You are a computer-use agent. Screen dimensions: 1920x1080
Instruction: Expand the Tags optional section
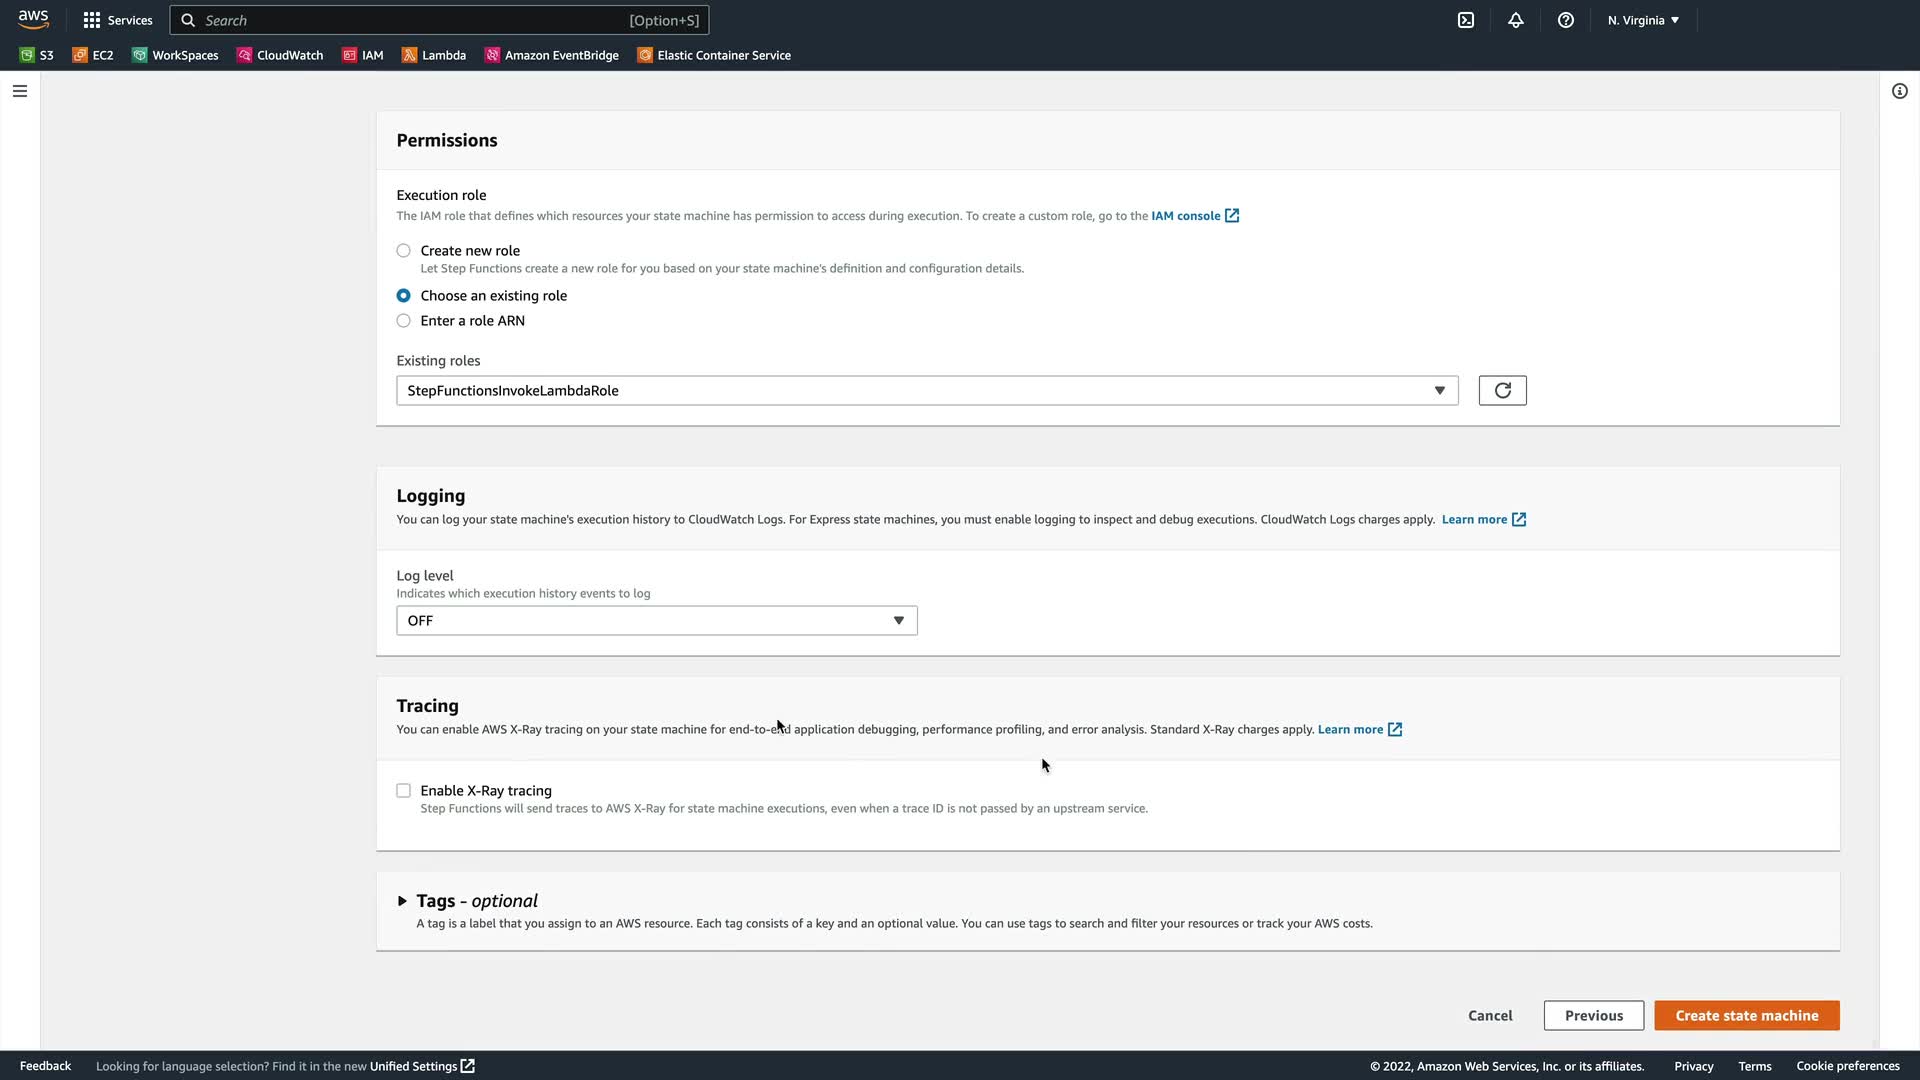402,901
